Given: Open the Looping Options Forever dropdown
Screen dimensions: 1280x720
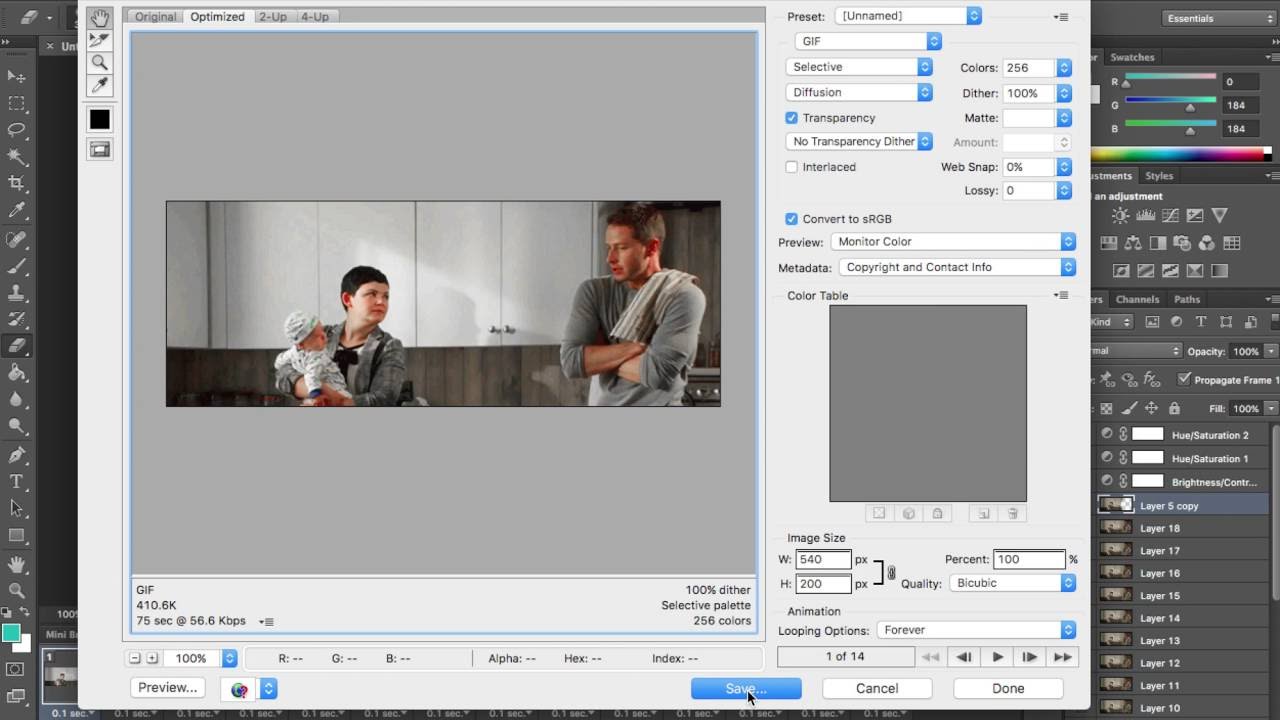Looking at the screenshot, I should (976, 630).
